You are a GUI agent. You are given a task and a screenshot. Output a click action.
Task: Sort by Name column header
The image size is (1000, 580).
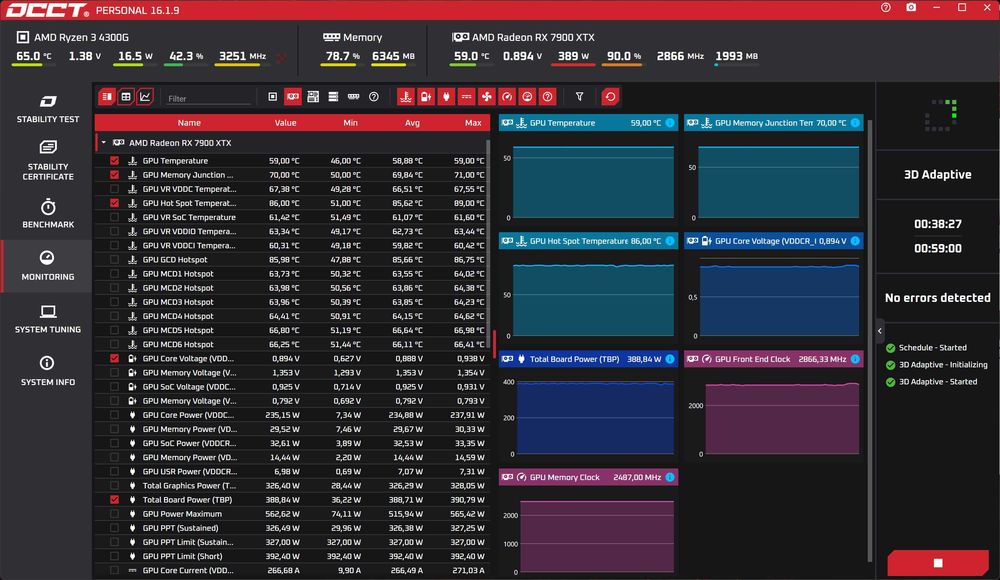point(189,123)
